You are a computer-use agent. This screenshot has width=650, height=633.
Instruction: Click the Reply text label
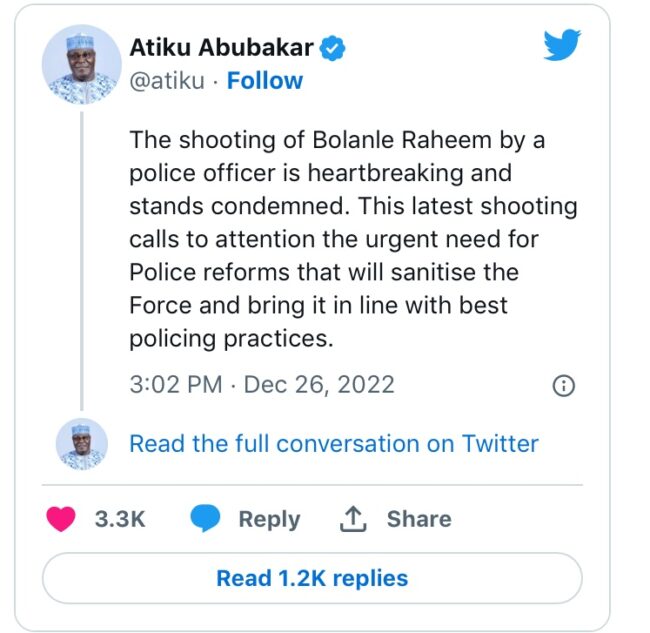[x=269, y=519]
